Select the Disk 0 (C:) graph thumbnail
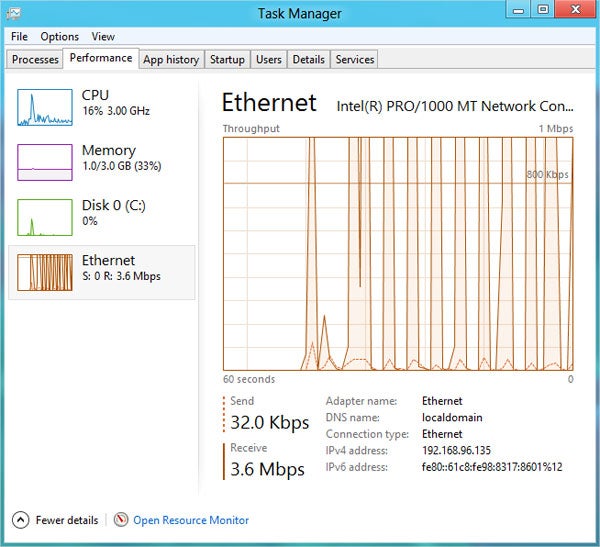This screenshot has width=600, height=547. [x=45, y=216]
